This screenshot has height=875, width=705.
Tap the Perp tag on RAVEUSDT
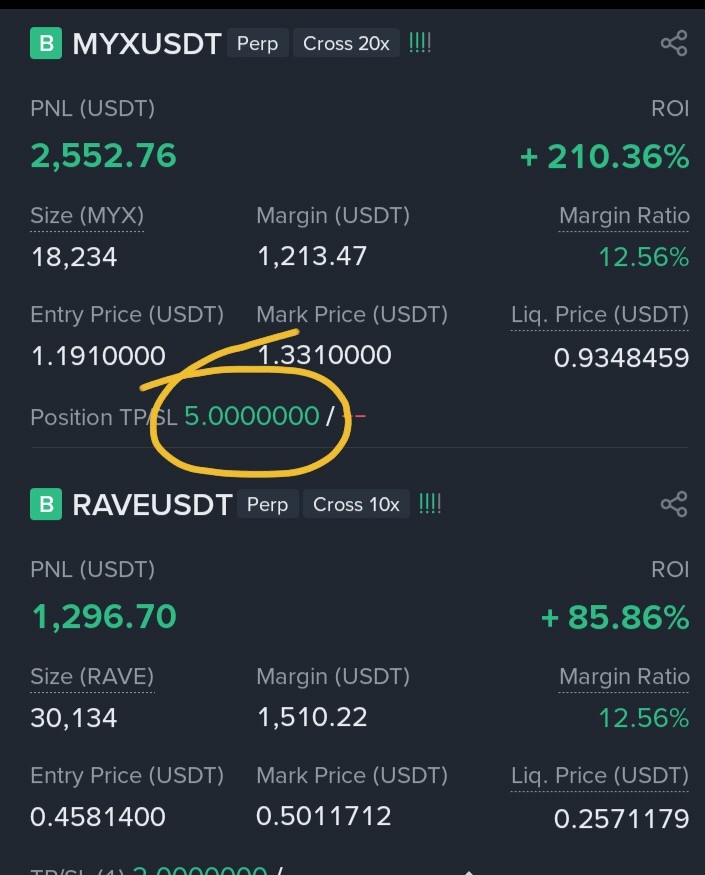267,504
